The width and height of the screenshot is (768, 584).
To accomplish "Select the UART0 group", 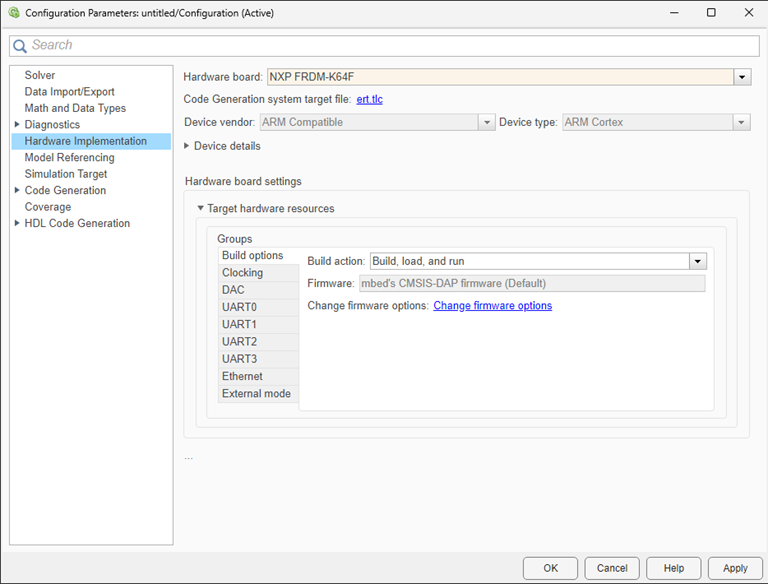I will coord(239,308).
